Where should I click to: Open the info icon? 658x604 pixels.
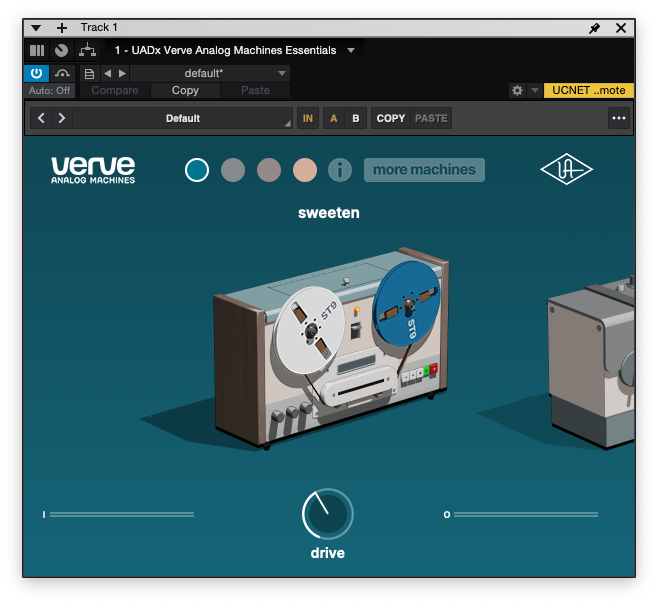[340, 170]
